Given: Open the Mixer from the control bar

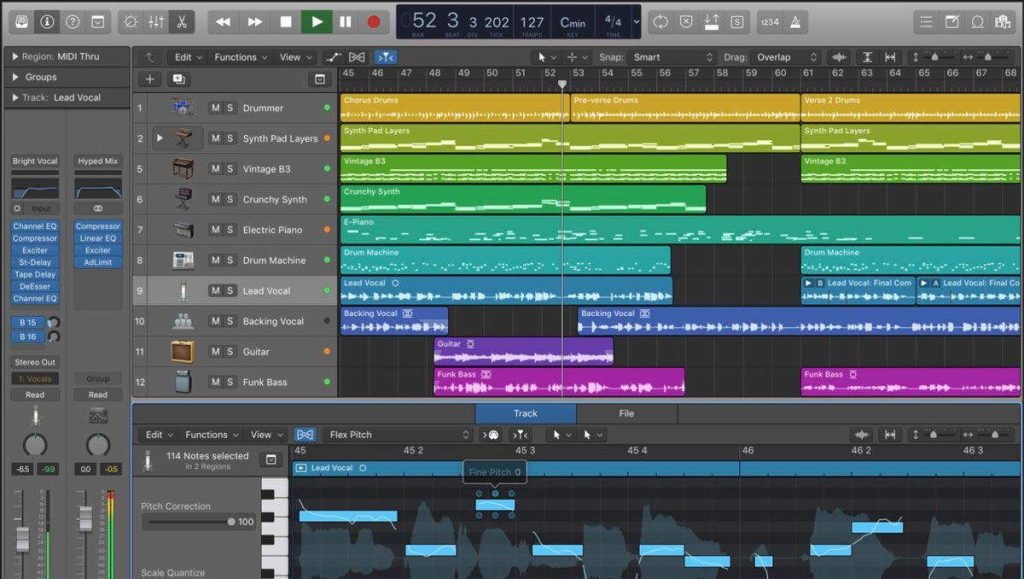Looking at the screenshot, I should [156, 21].
